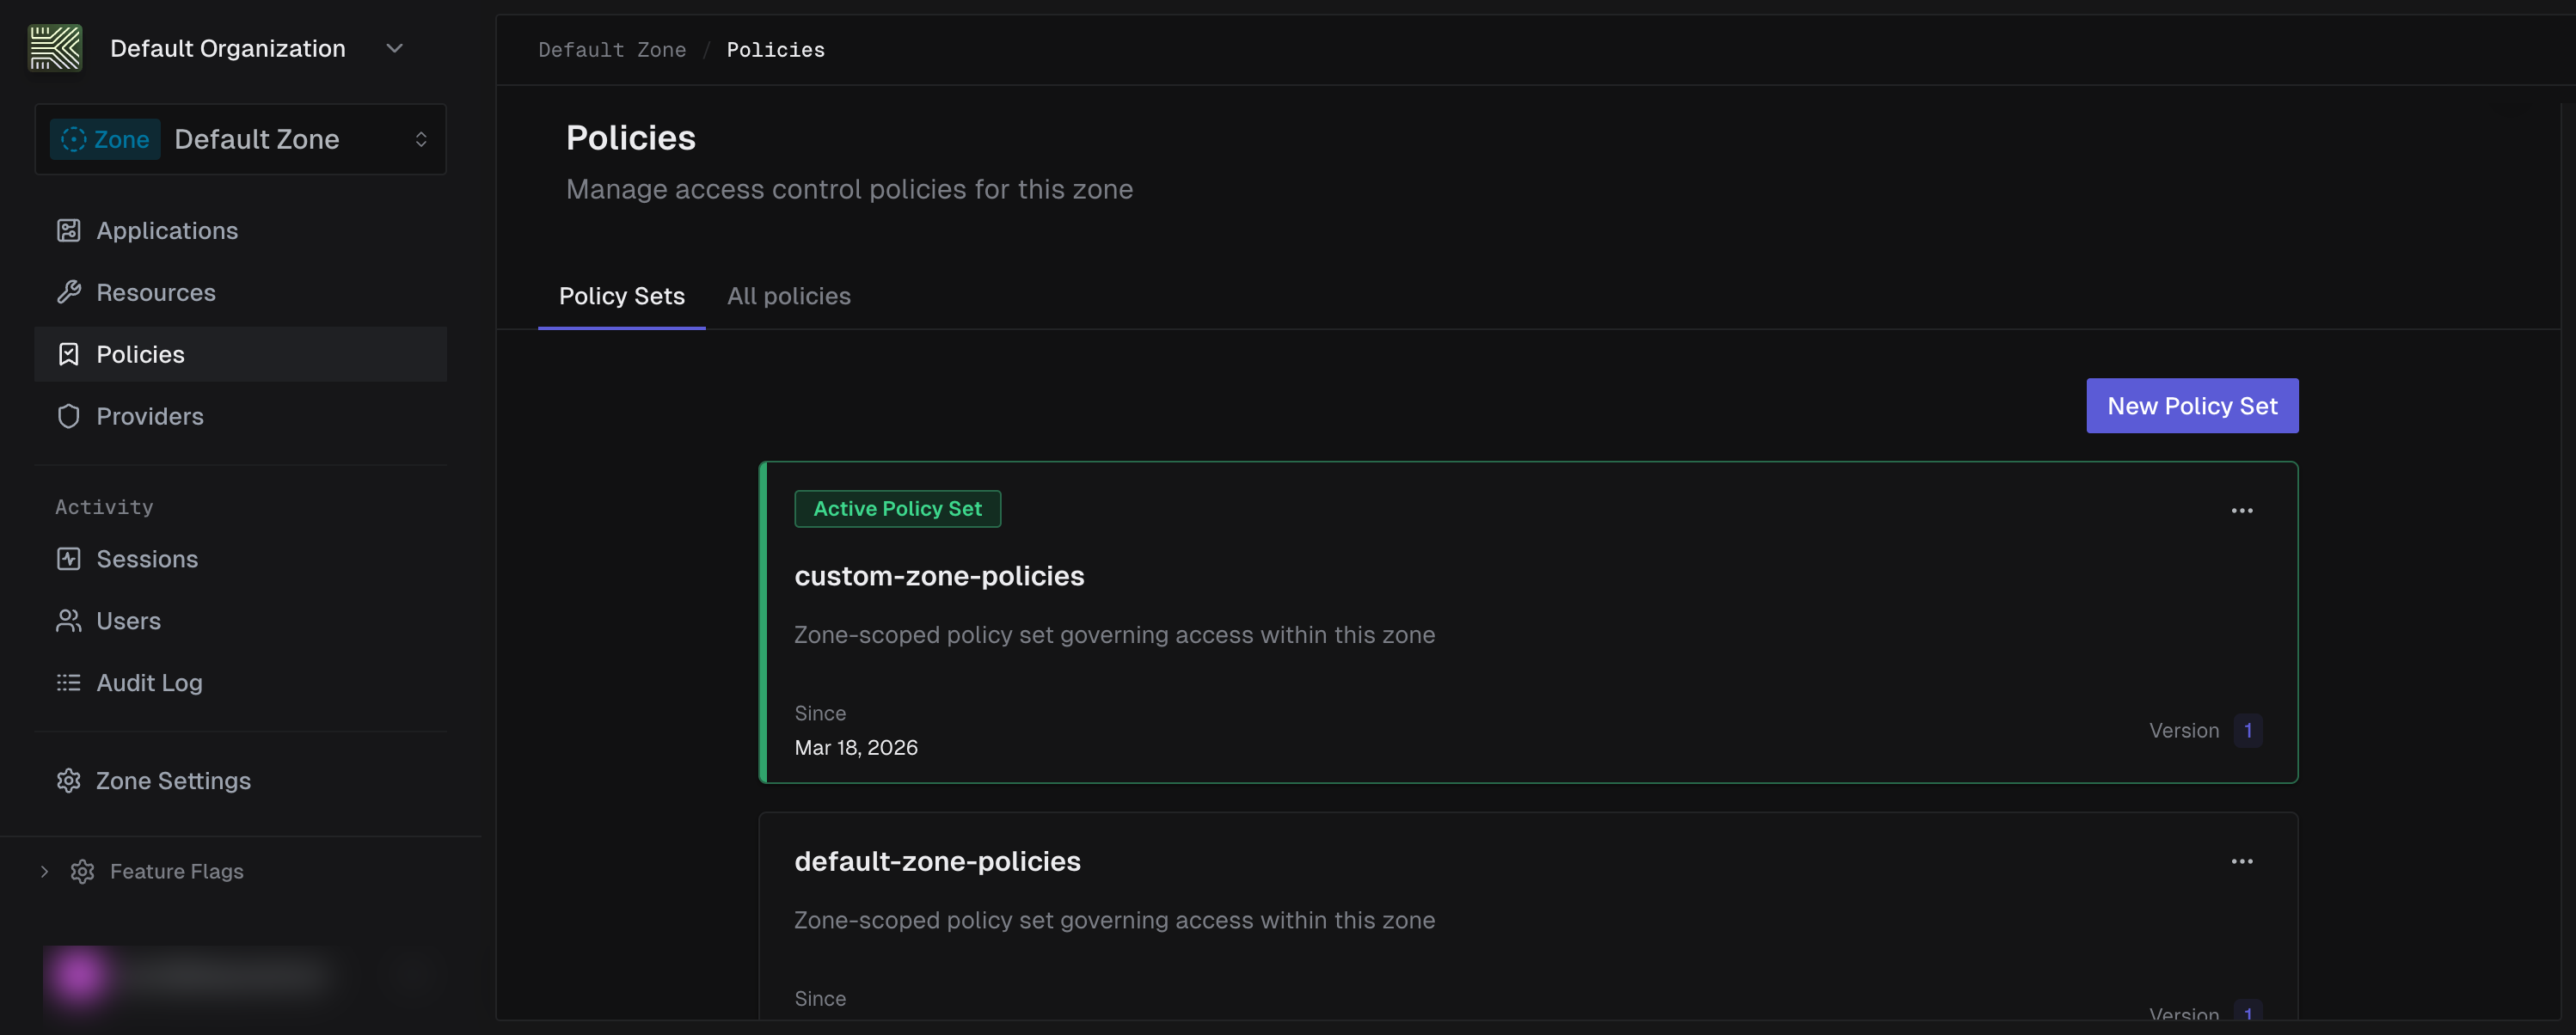
Task: Select the Policy Sets tab
Action: pos(621,296)
